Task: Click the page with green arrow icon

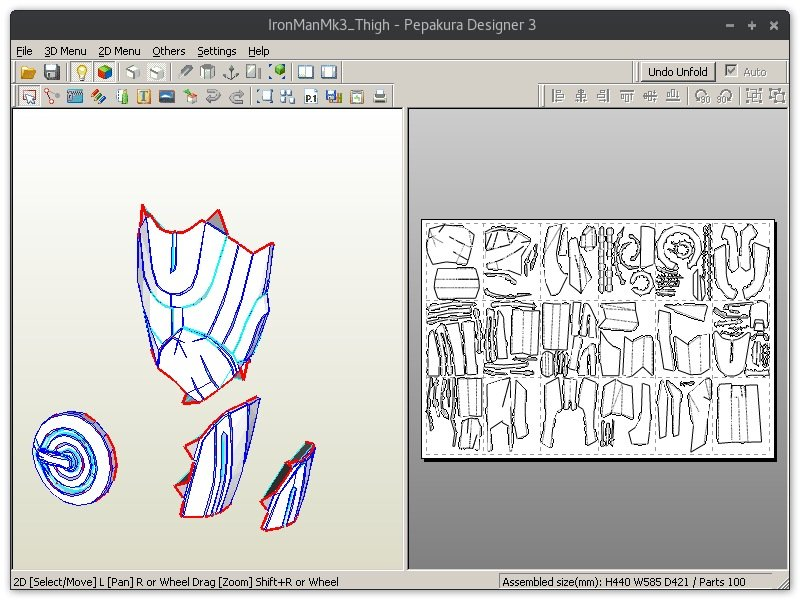Action: click(357, 96)
